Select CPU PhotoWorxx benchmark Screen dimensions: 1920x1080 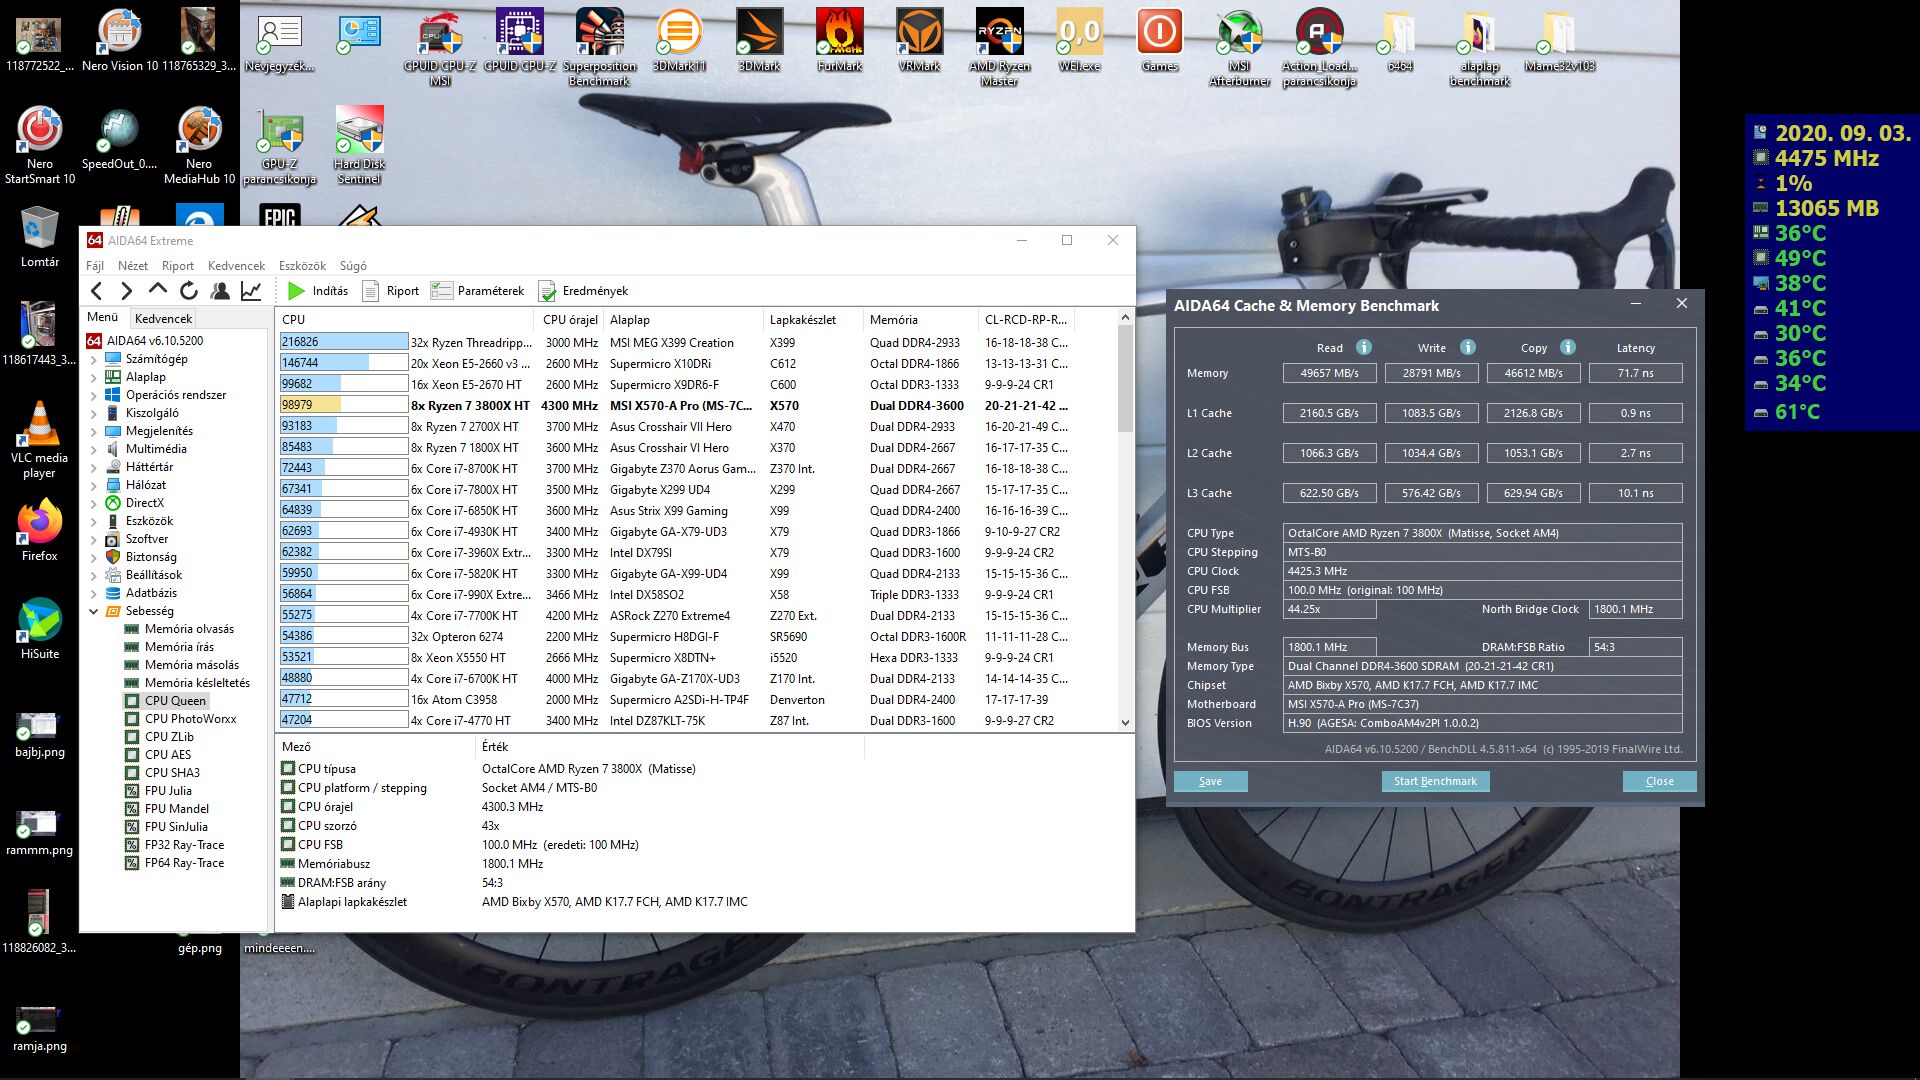[190, 719]
